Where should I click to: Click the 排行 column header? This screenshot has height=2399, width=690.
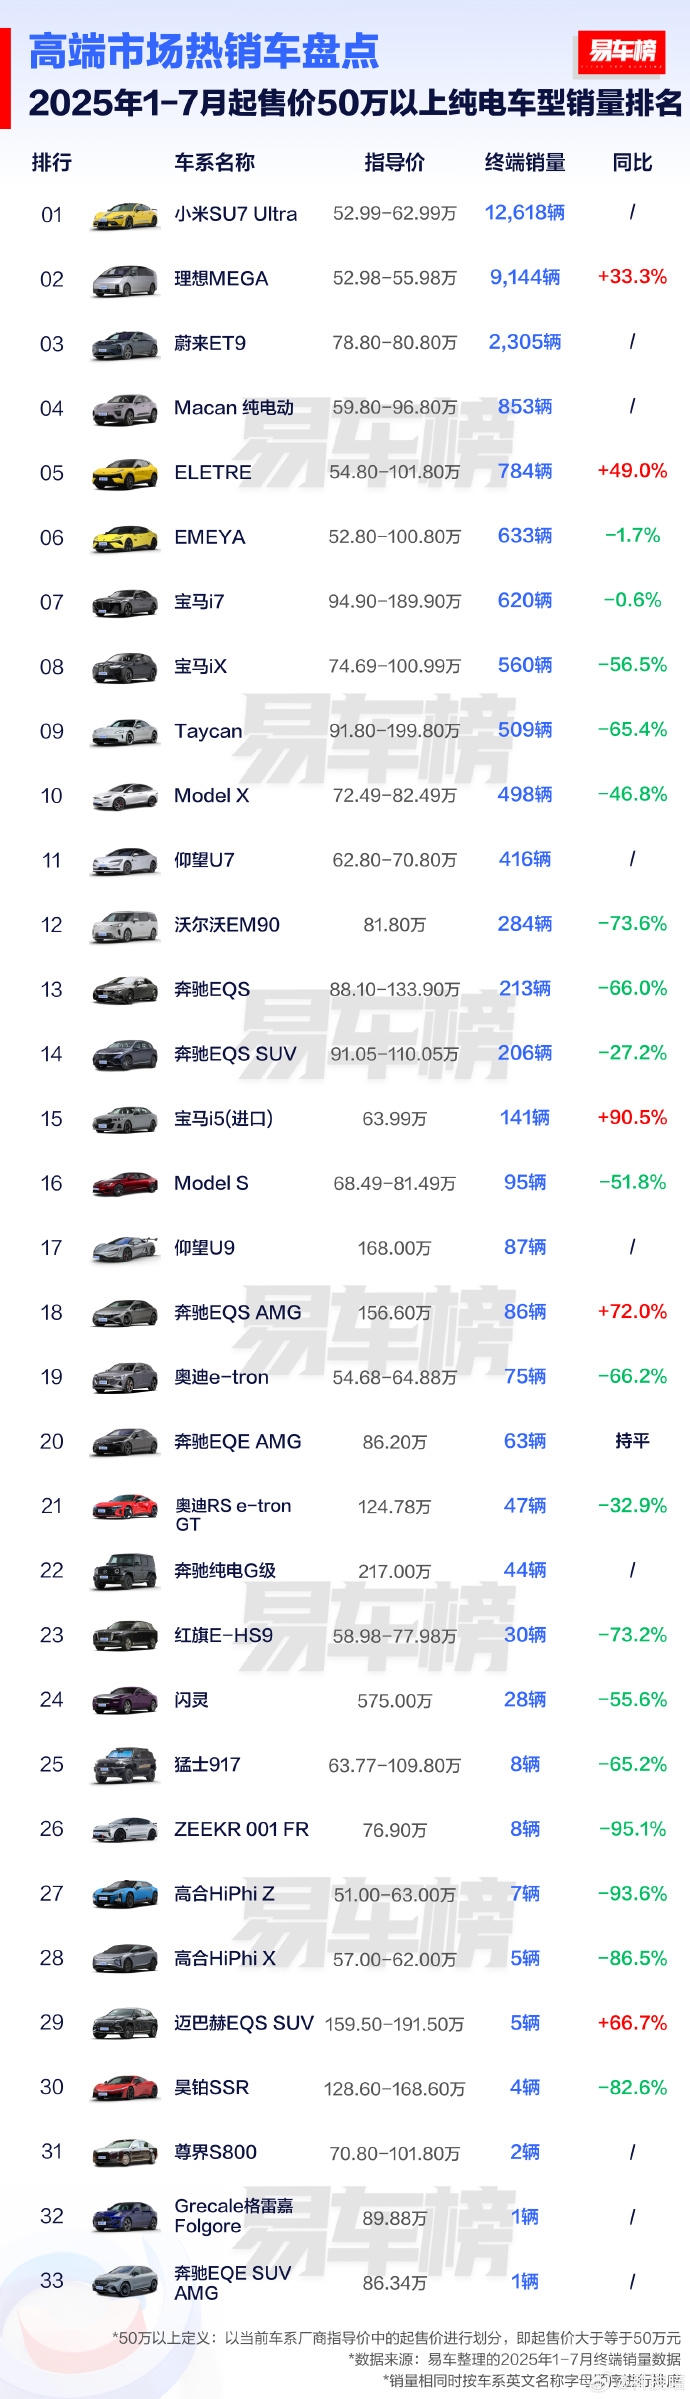pyautogui.click(x=52, y=162)
